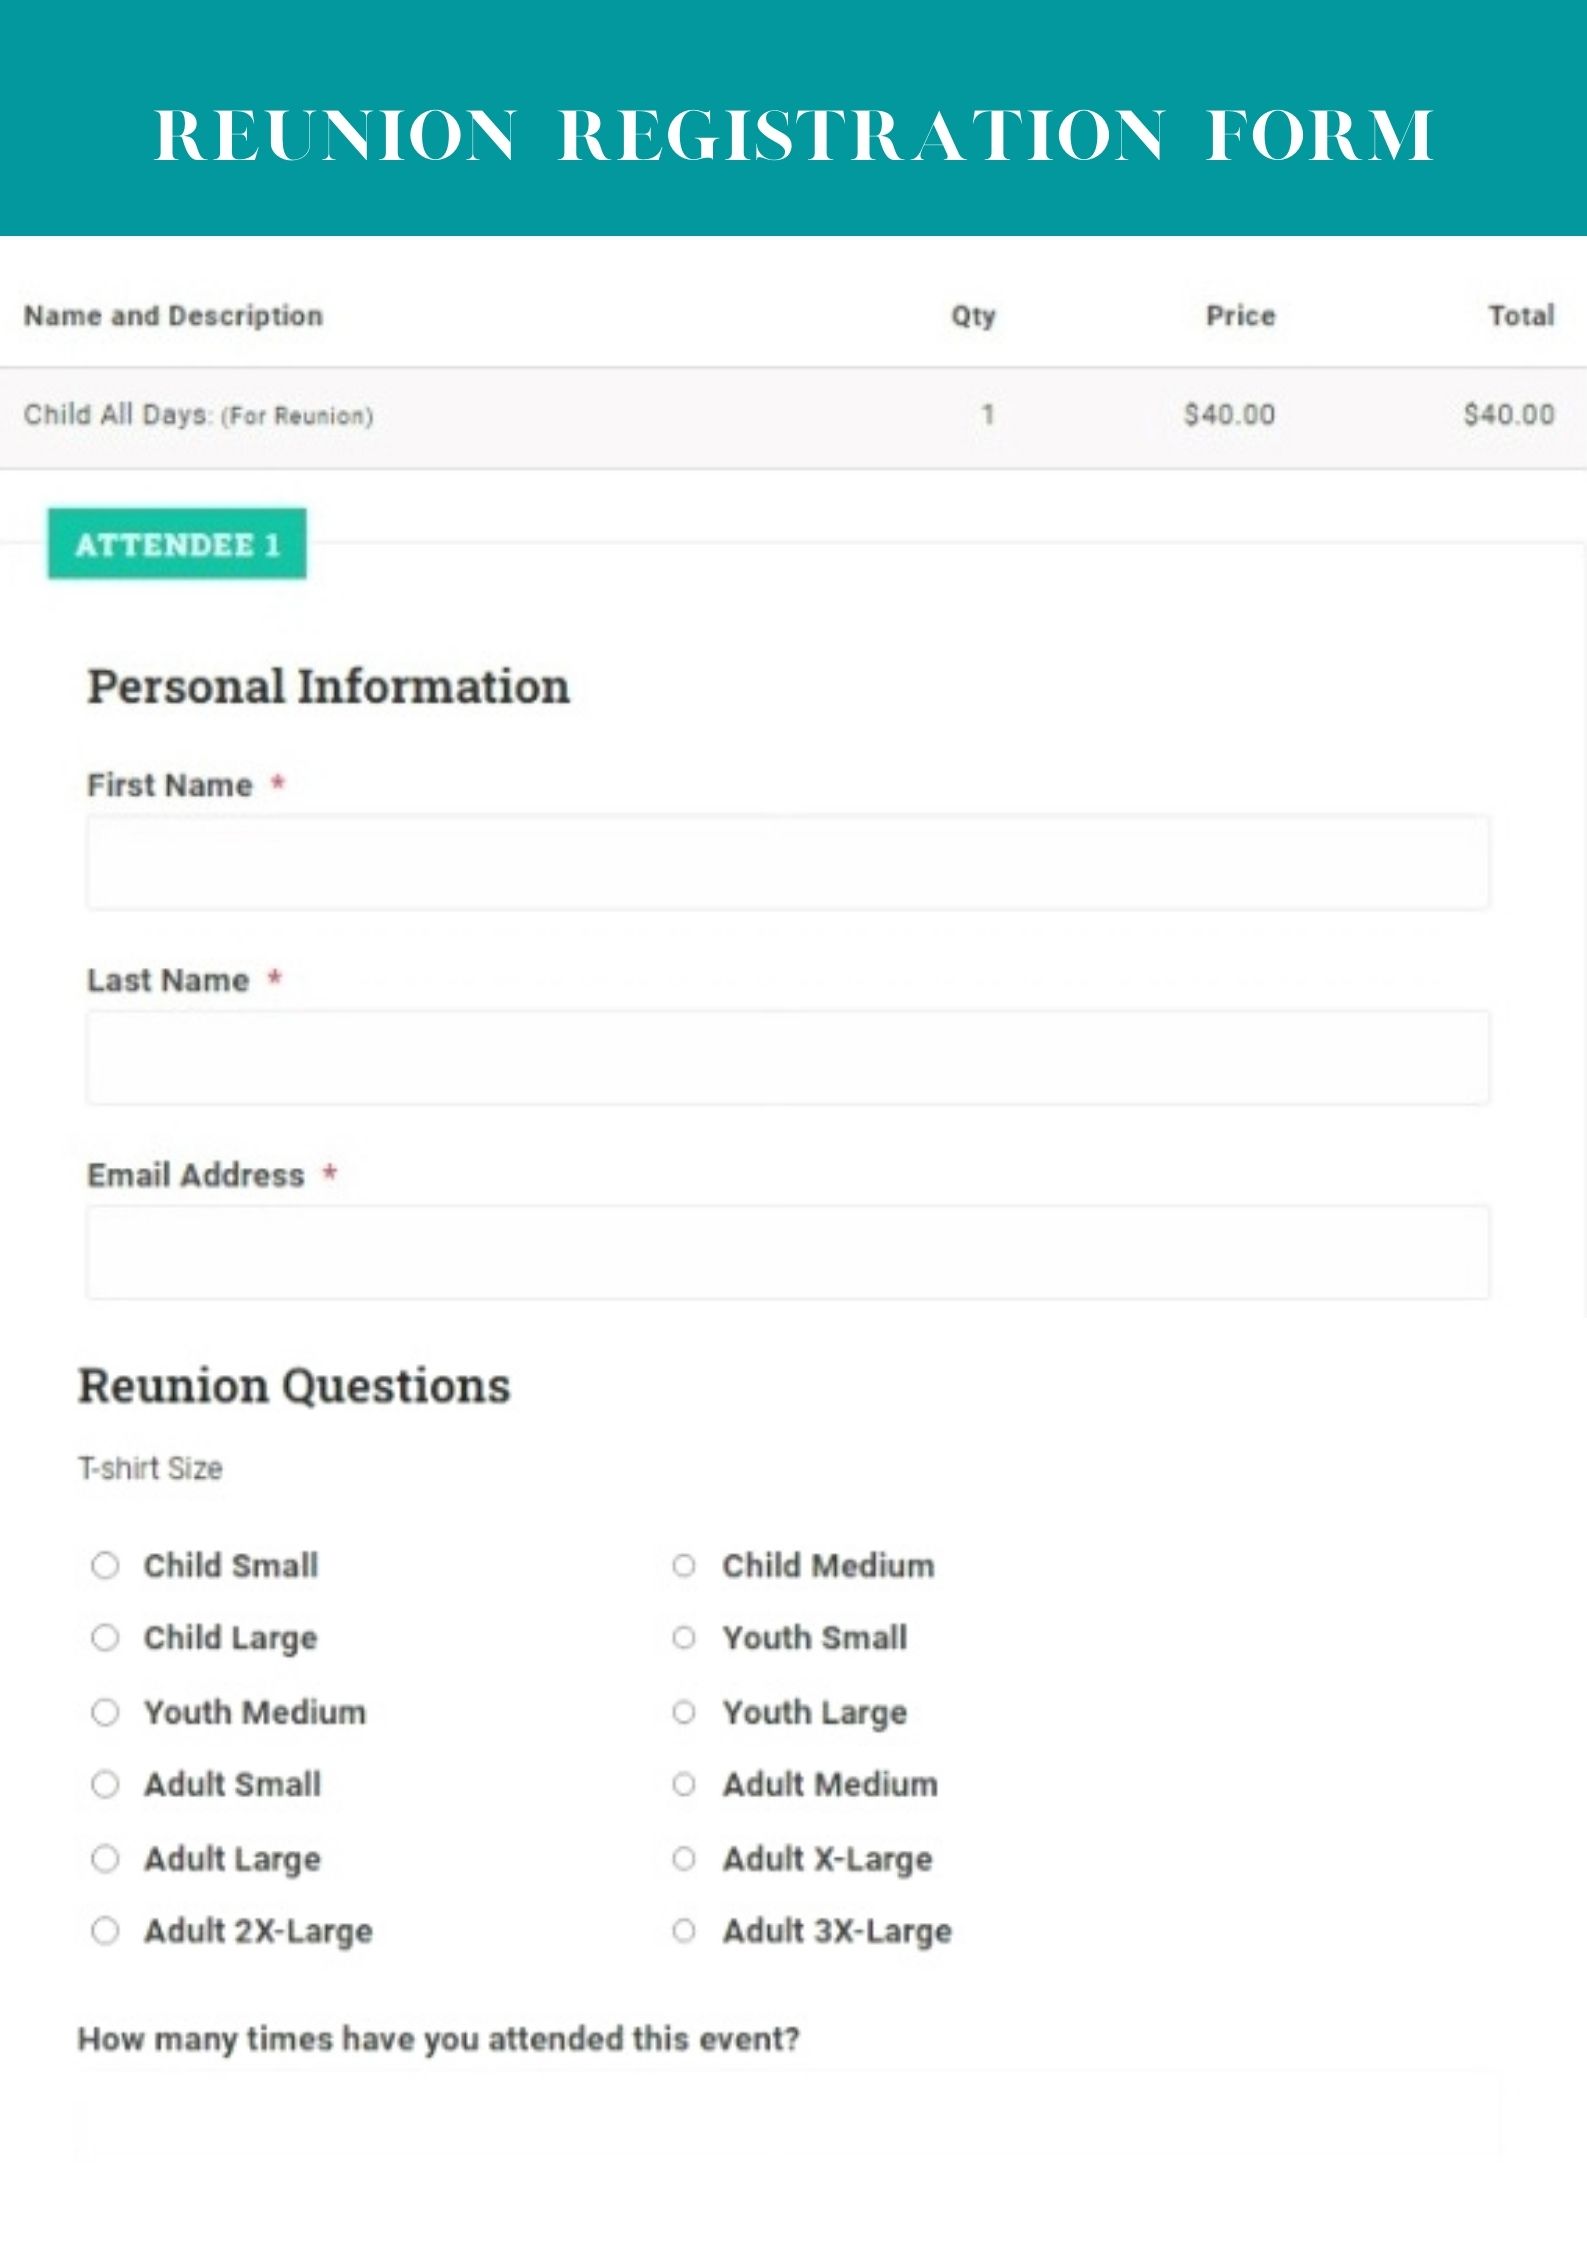Pick Youth Large t-shirt size
Screen dimensions: 1587x2245
pyautogui.click(x=684, y=1712)
